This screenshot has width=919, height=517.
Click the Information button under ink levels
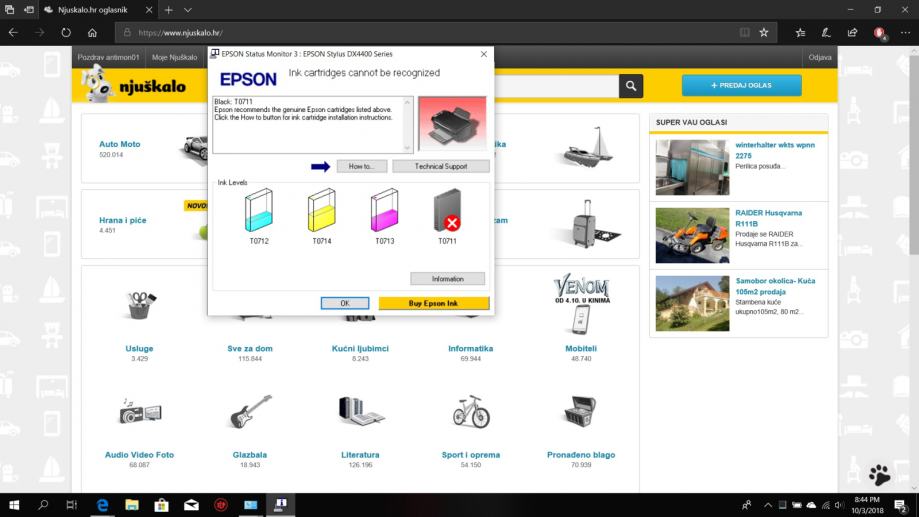[x=447, y=279]
